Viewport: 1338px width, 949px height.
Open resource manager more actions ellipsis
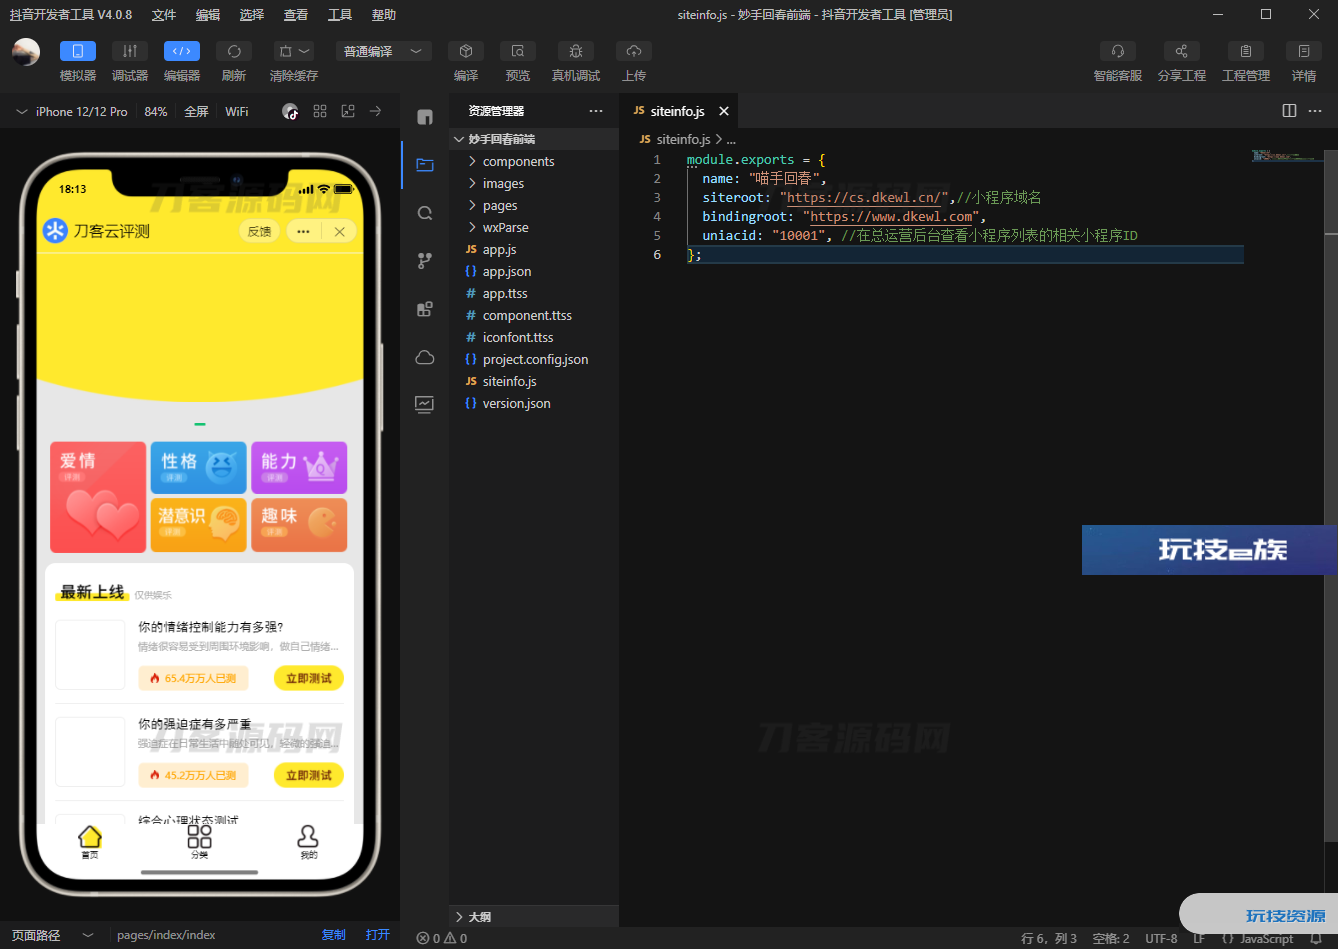pyautogui.click(x=596, y=111)
